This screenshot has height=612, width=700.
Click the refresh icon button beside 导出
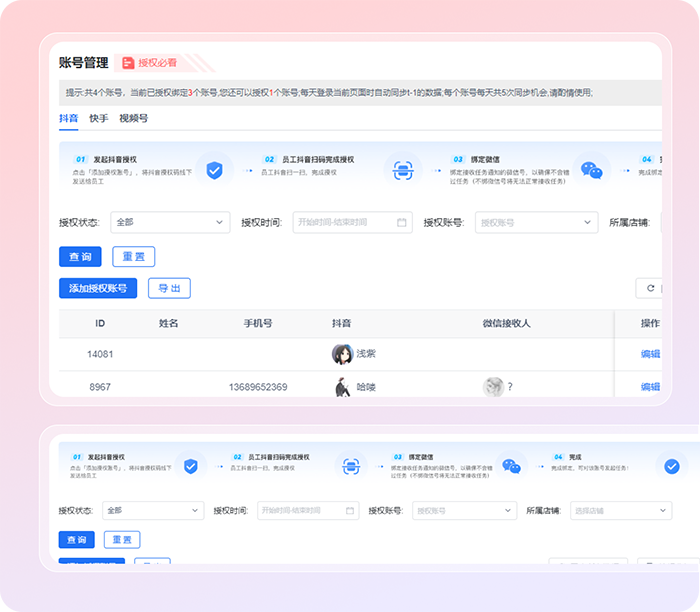[x=650, y=288]
